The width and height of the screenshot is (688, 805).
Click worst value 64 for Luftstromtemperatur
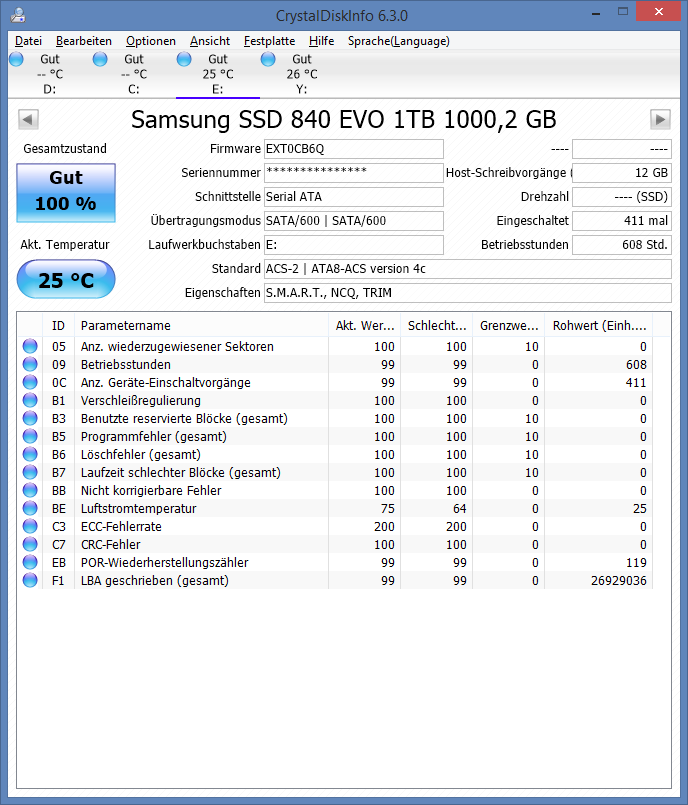click(460, 509)
